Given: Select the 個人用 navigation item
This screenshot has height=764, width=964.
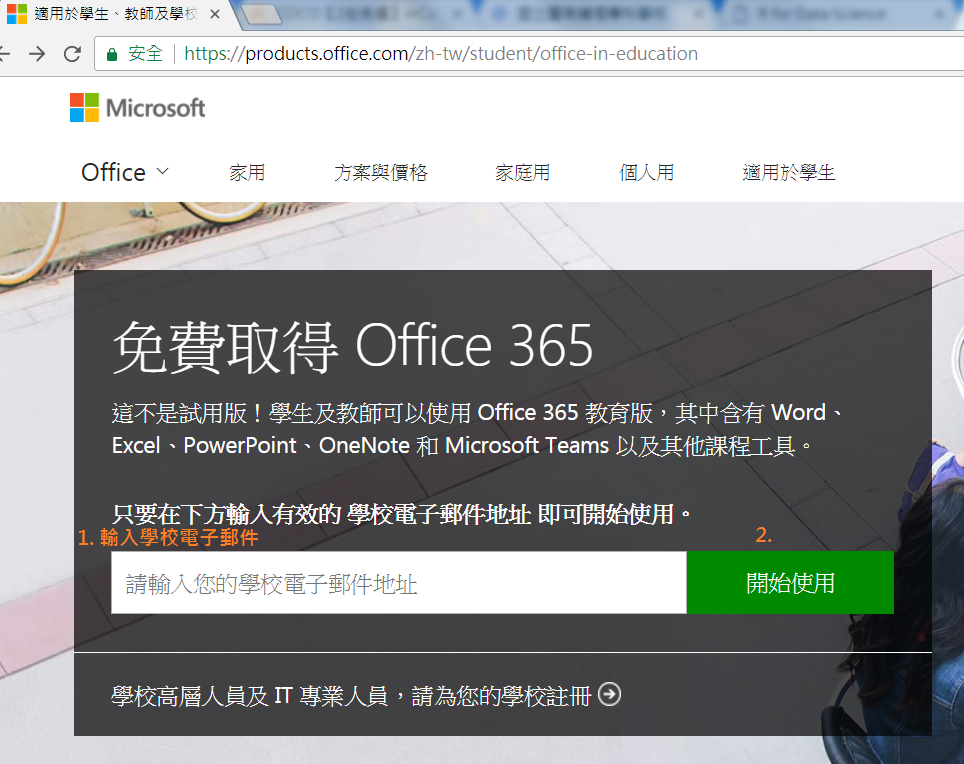Looking at the screenshot, I should click(647, 173).
